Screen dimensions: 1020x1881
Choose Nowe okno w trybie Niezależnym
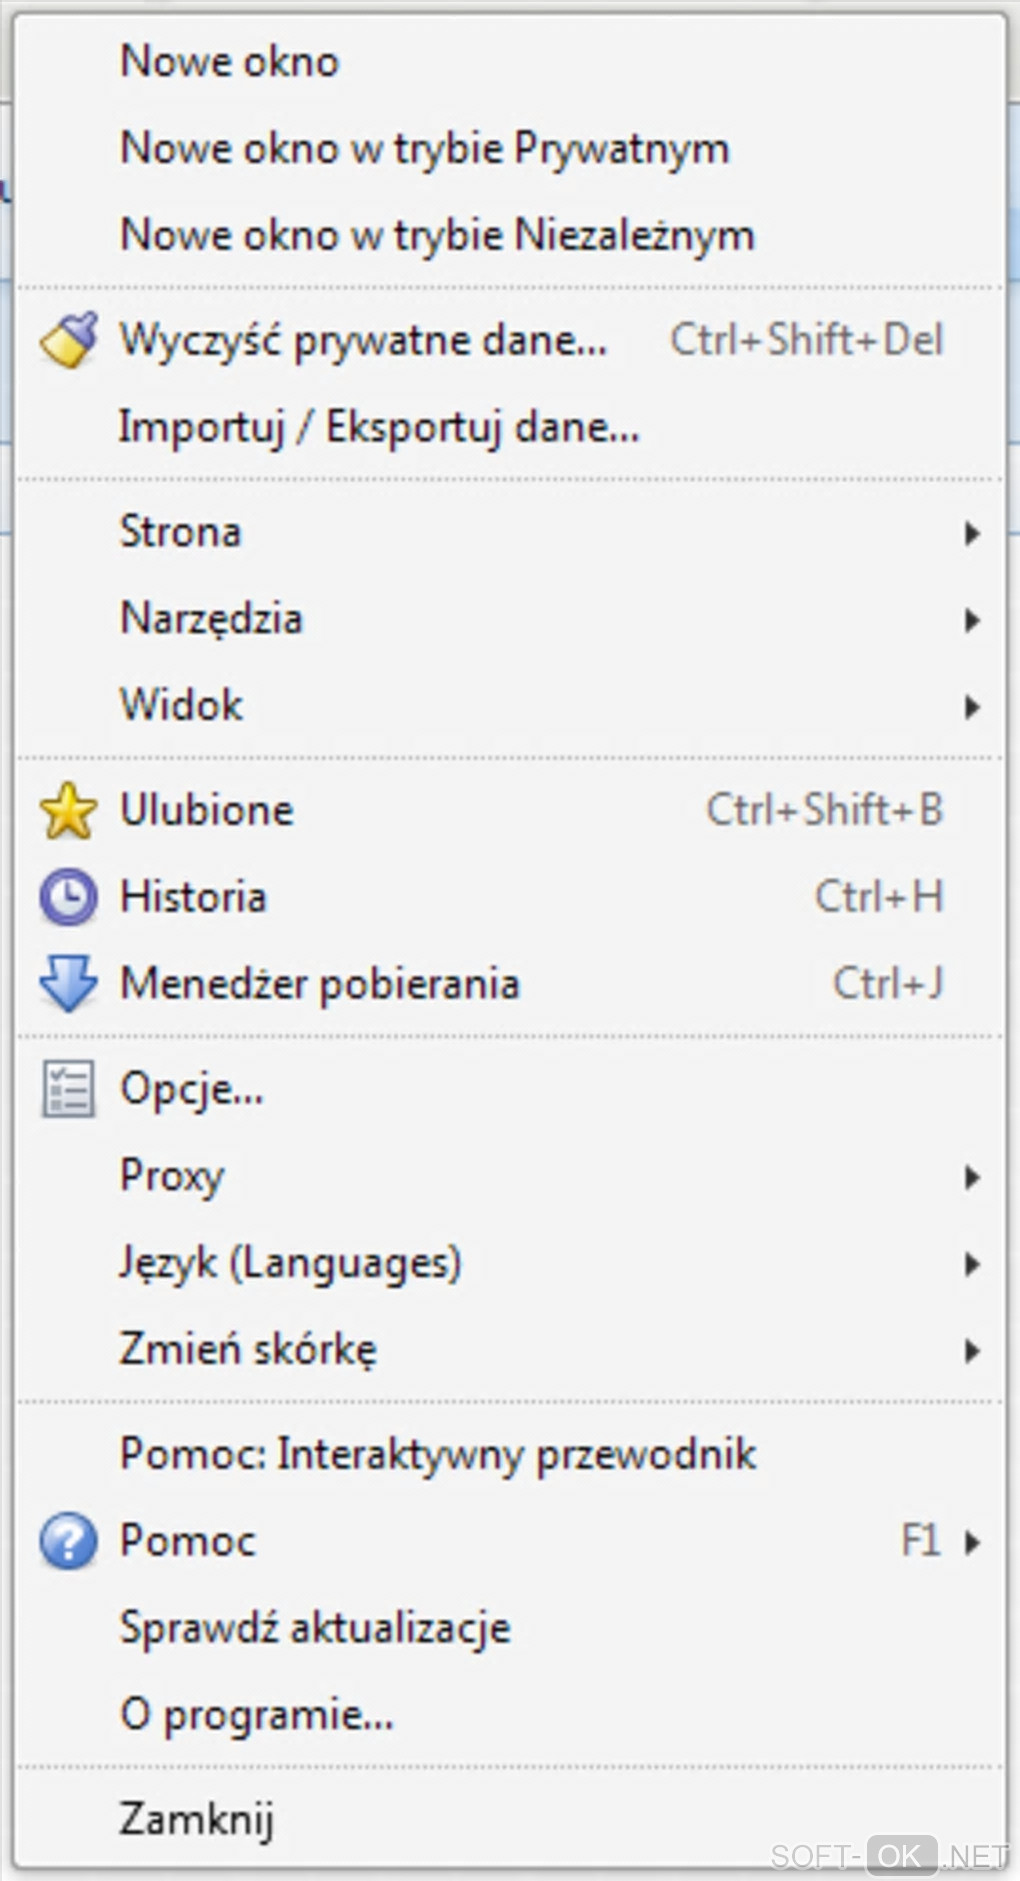pos(437,236)
